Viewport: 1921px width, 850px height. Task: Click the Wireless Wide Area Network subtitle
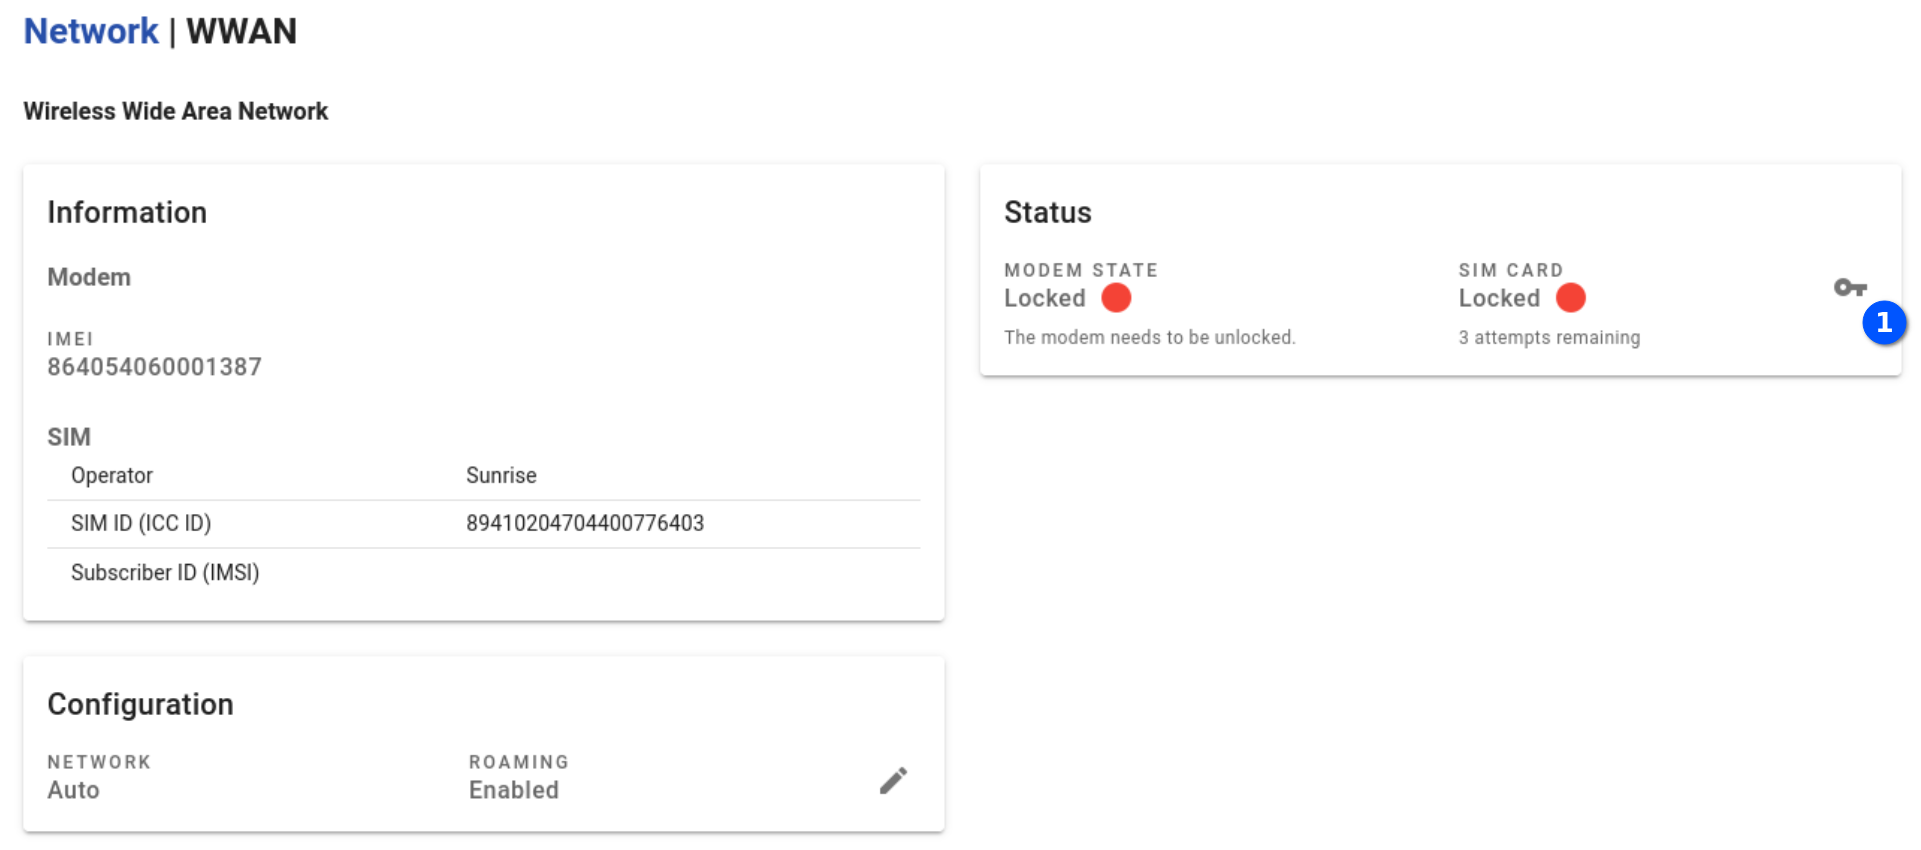[175, 111]
